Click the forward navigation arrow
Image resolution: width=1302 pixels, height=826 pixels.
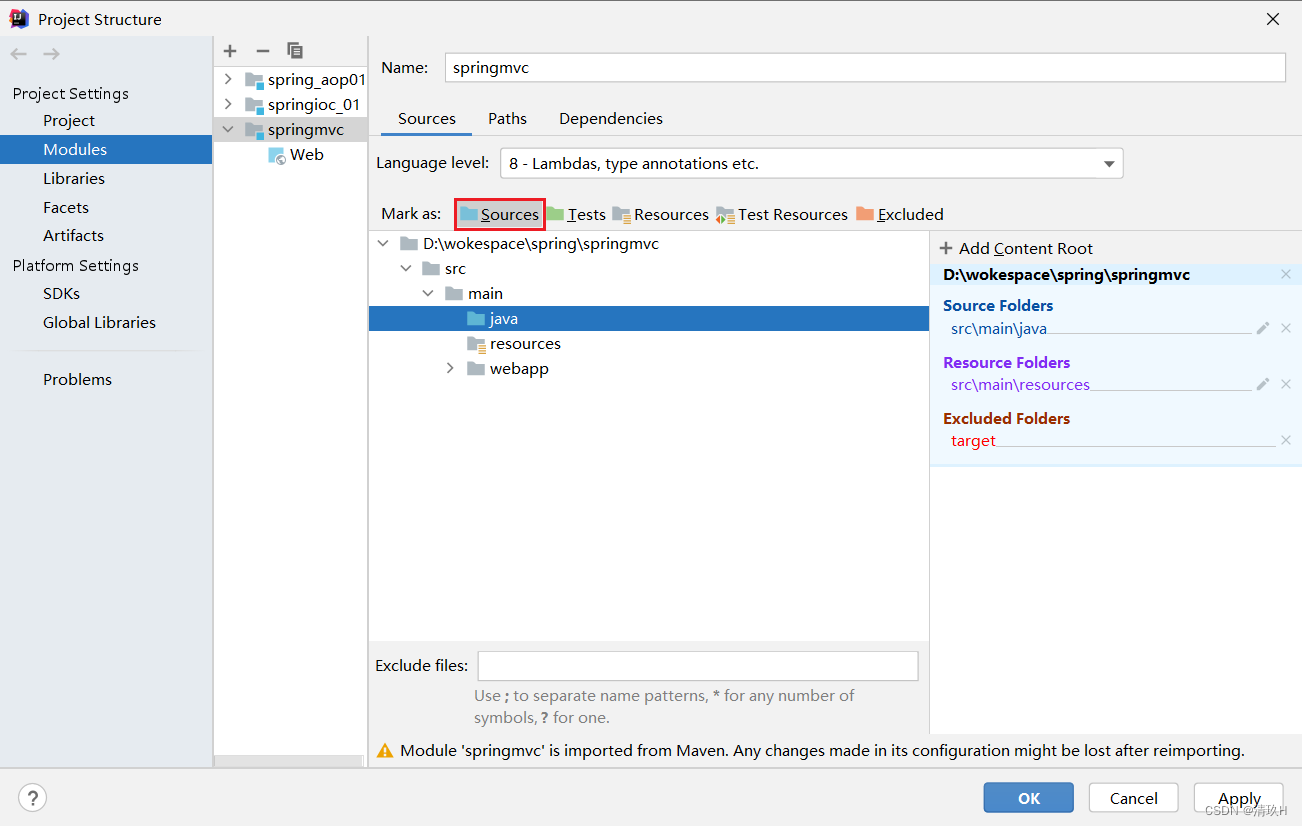pyautogui.click(x=51, y=54)
